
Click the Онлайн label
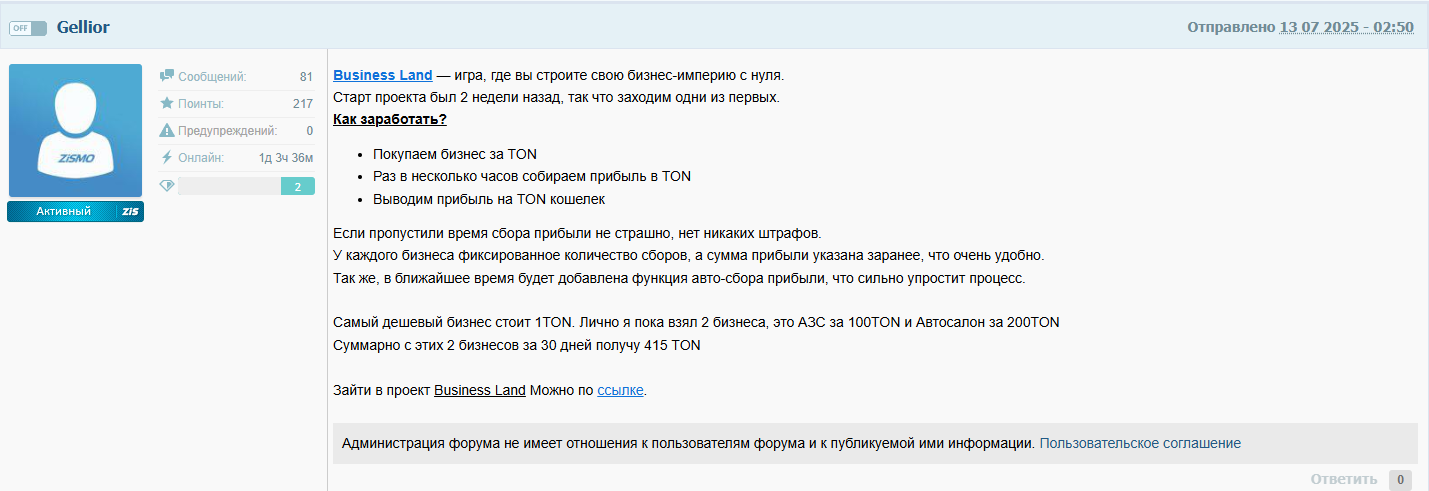[x=201, y=157]
